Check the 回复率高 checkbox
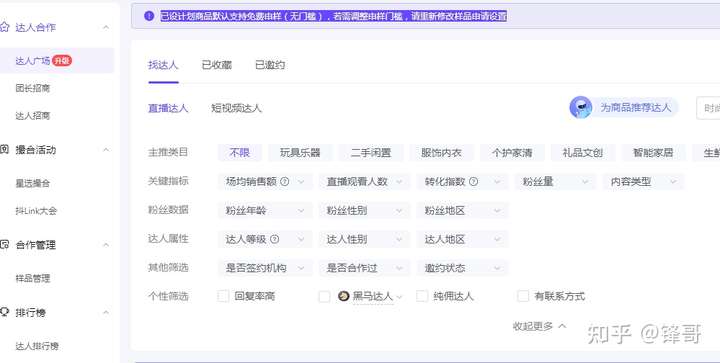 point(223,296)
